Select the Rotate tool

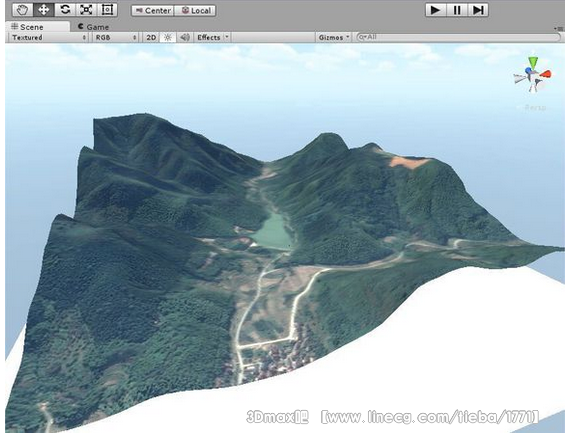pos(65,10)
